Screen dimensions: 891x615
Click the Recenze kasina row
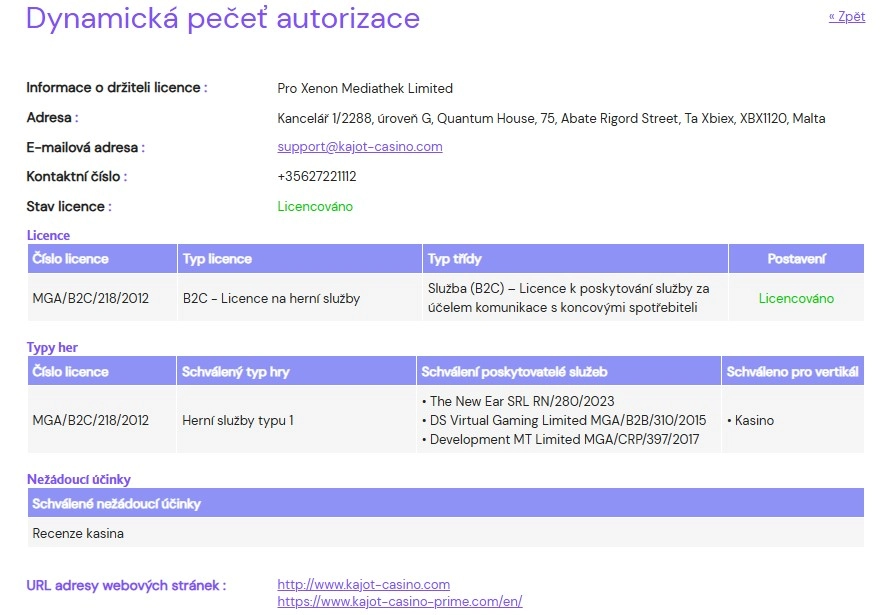coord(446,533)
